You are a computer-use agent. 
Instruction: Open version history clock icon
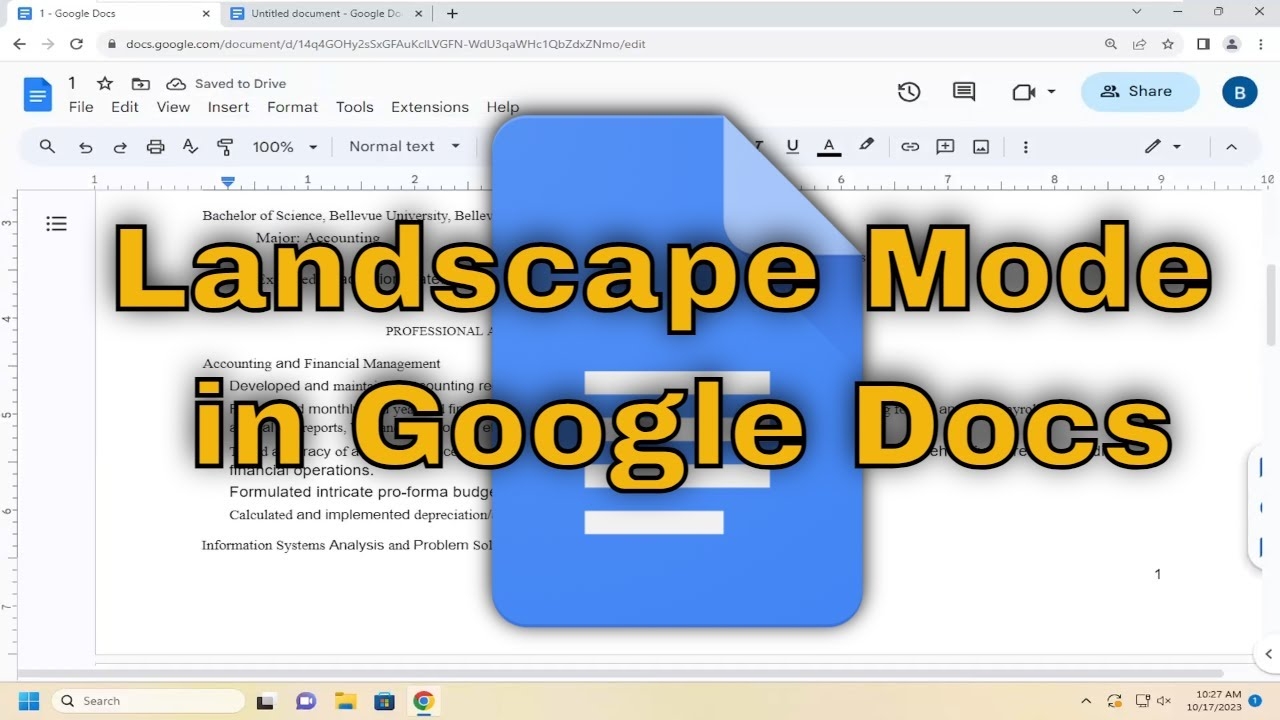(x=908, y=92)
